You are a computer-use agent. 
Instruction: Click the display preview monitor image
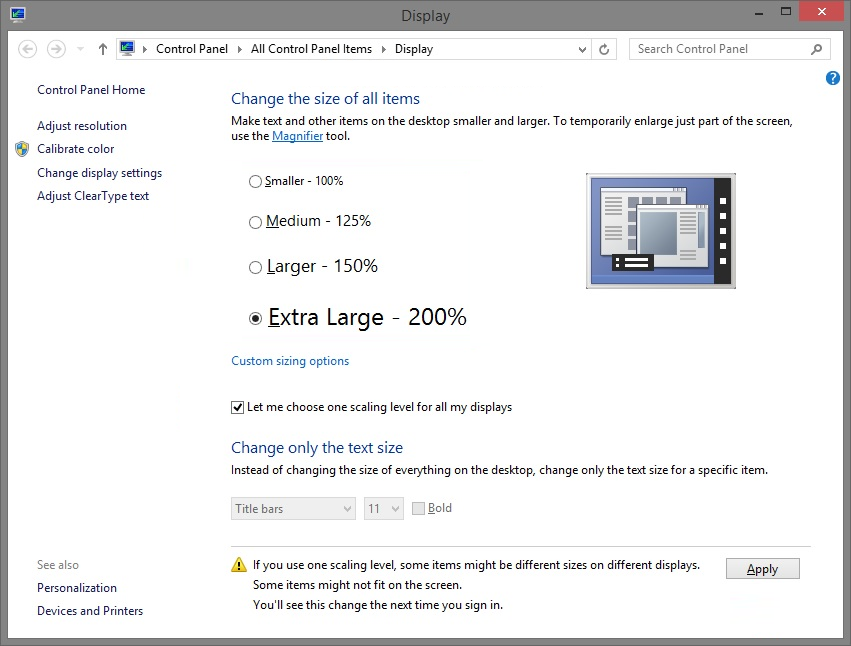pos(660,231)
